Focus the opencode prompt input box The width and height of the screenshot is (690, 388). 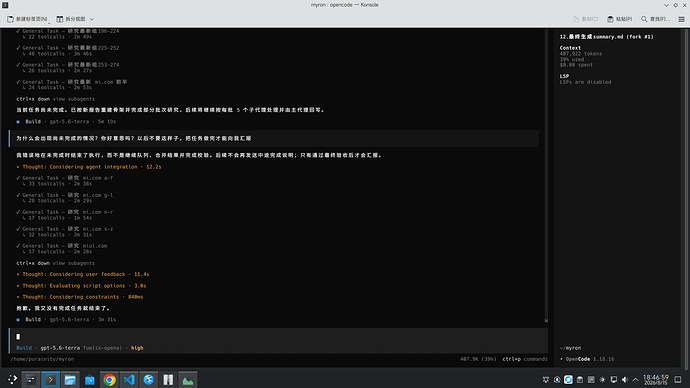(278, 337)
